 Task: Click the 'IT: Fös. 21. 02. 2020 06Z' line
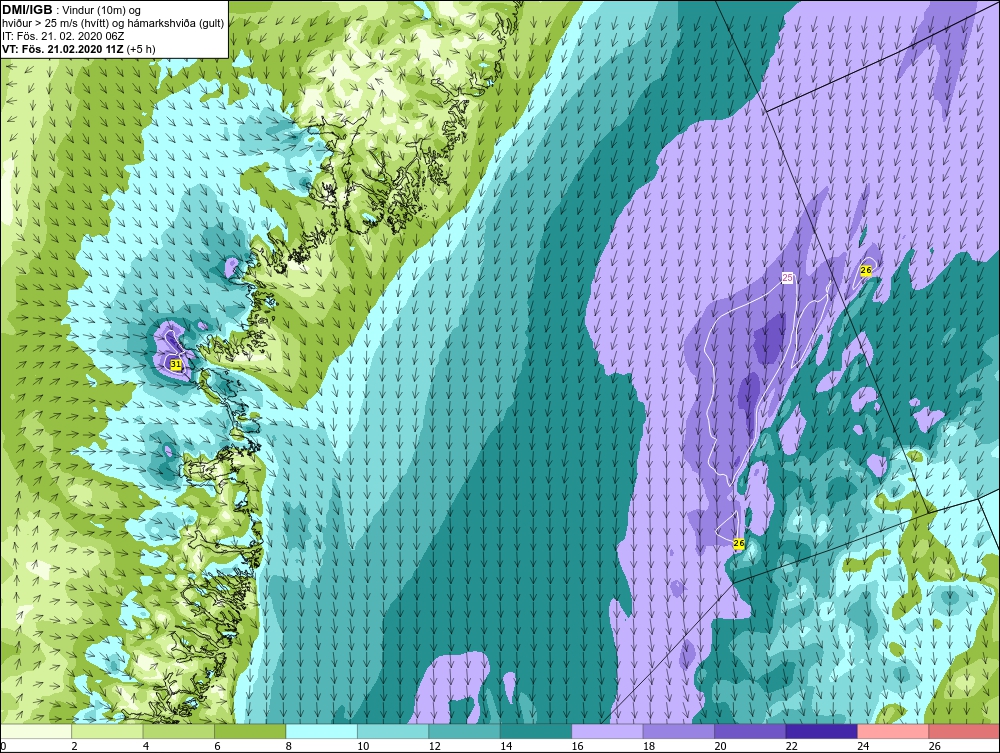click(x=62, y=36)
